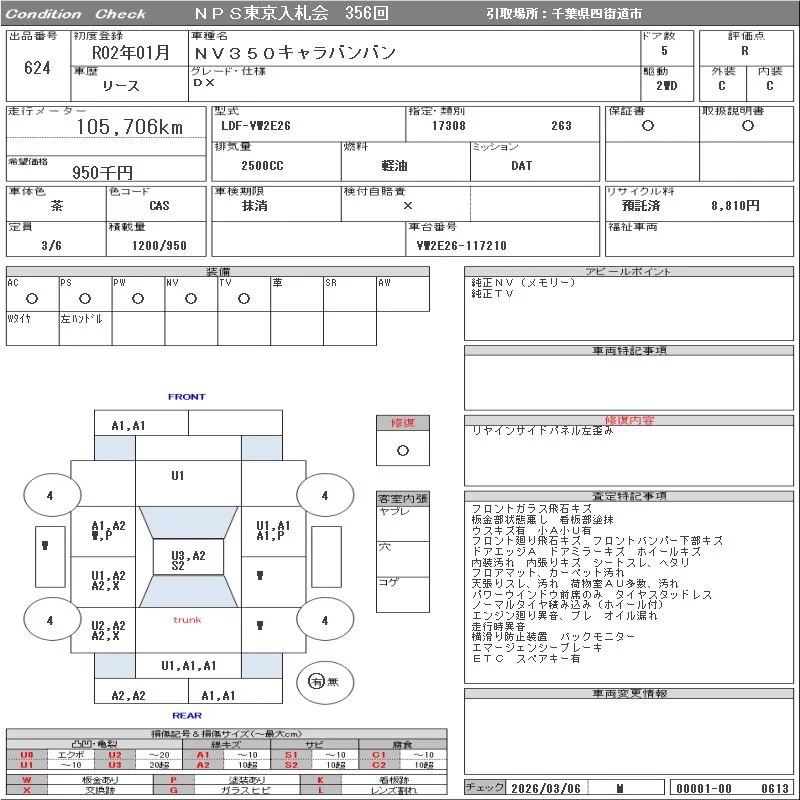Click door panel code 'U1,A1 A1,P'
This screenshot has width=800, height=800.
[x=273, y=531]
